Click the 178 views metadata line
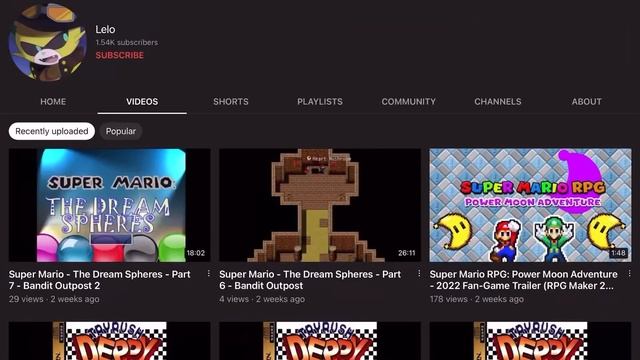The height and width of the screenshot is (360, 640). 476,299
